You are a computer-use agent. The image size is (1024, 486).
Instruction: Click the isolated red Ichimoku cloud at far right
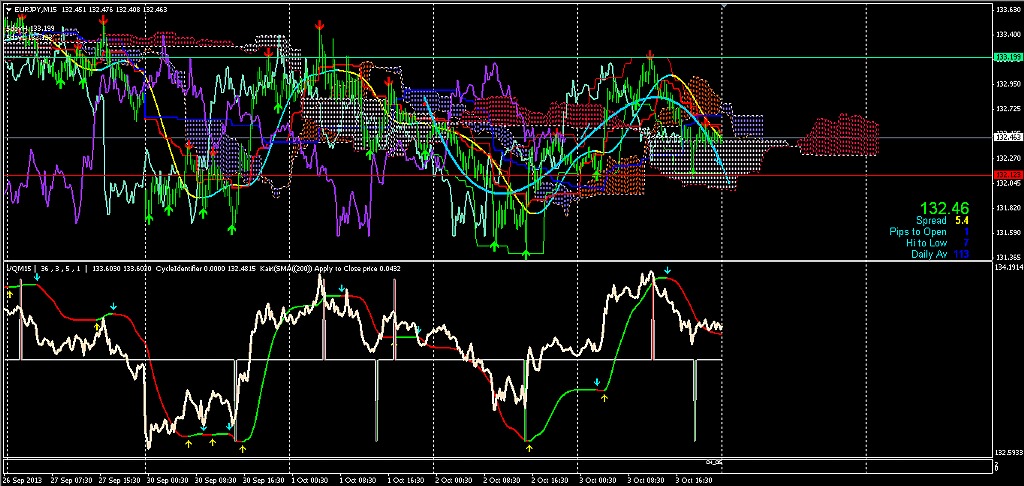point(839,135)
